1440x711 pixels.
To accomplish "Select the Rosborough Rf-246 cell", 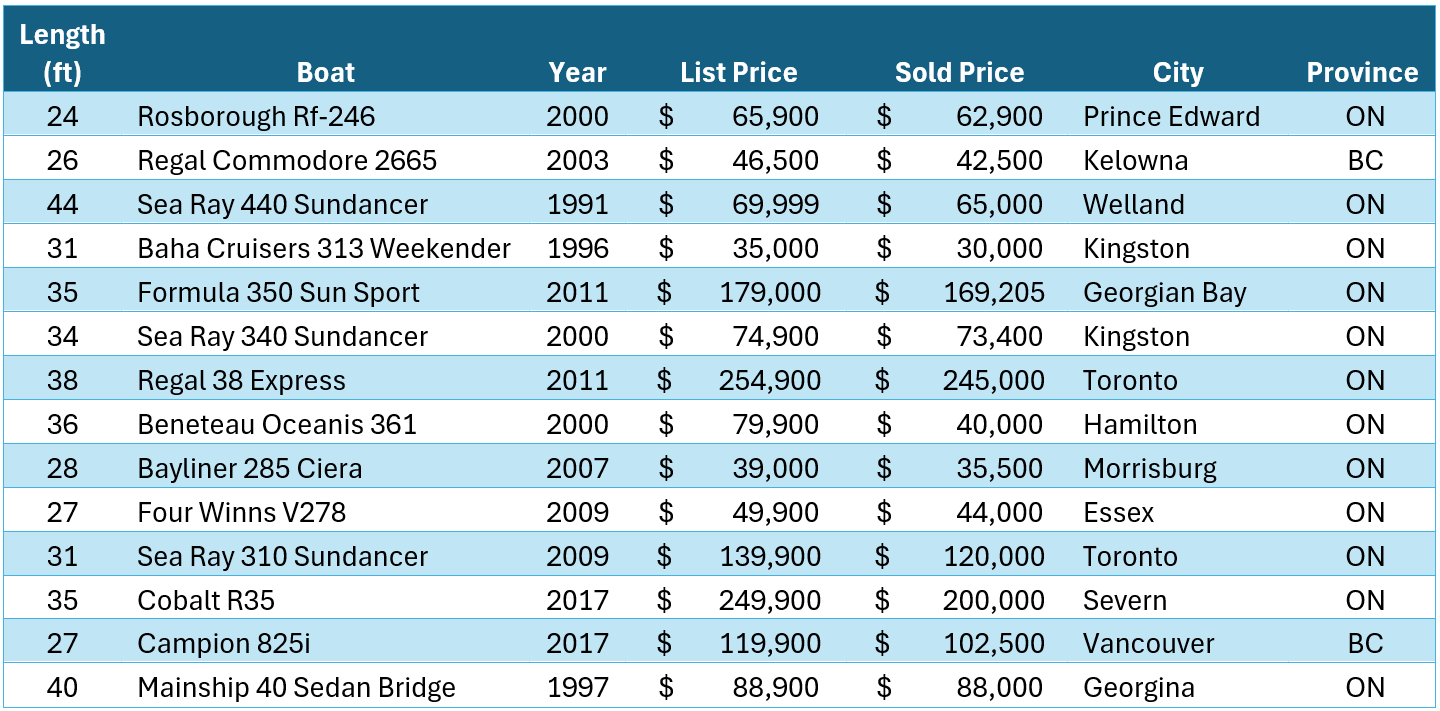I will tap(256, 117).
